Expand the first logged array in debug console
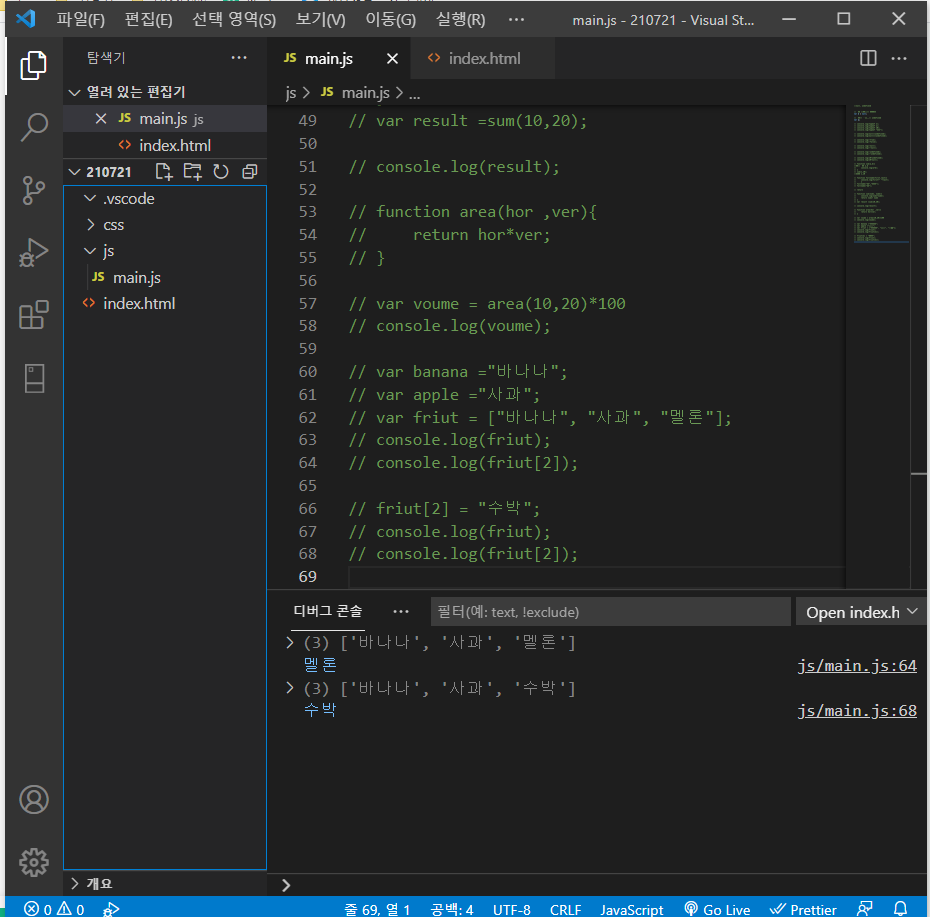The image size is (930, 917). [x=289, y=642]
